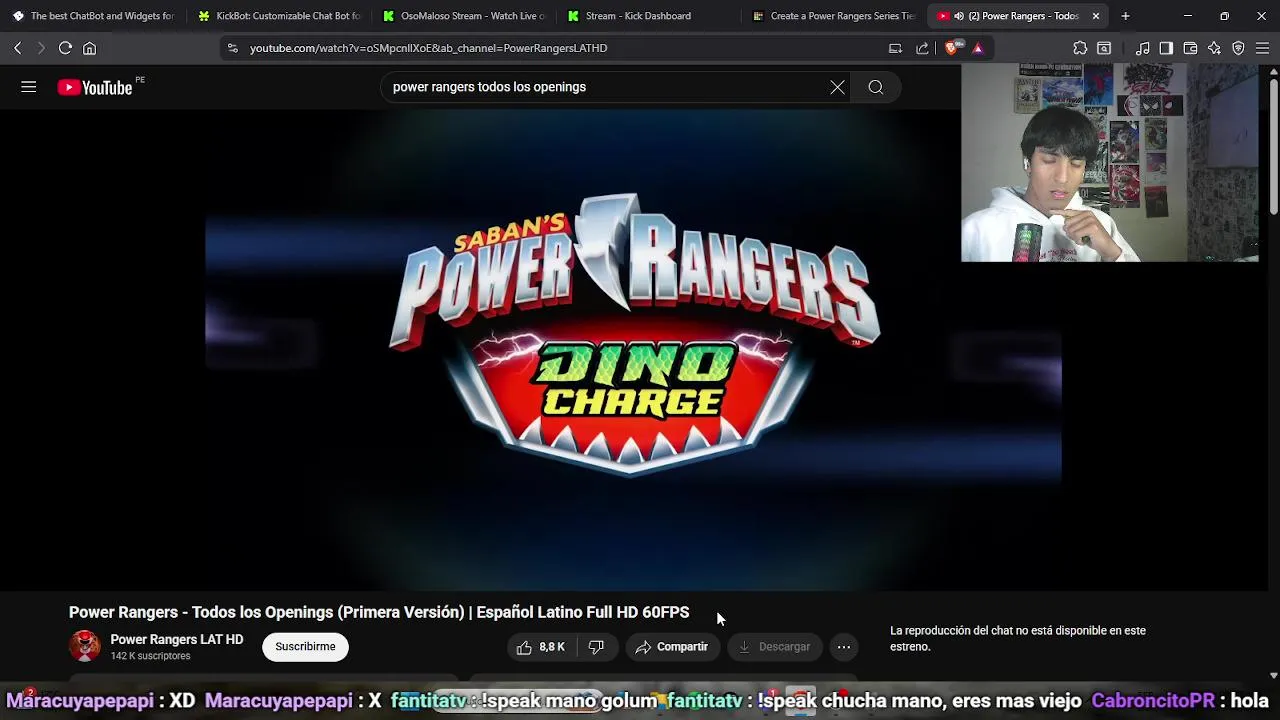Open Power Rangers LAT HD channel avatar
Viewport: 1280px width, 720px height.
click(x=85, y=646)
